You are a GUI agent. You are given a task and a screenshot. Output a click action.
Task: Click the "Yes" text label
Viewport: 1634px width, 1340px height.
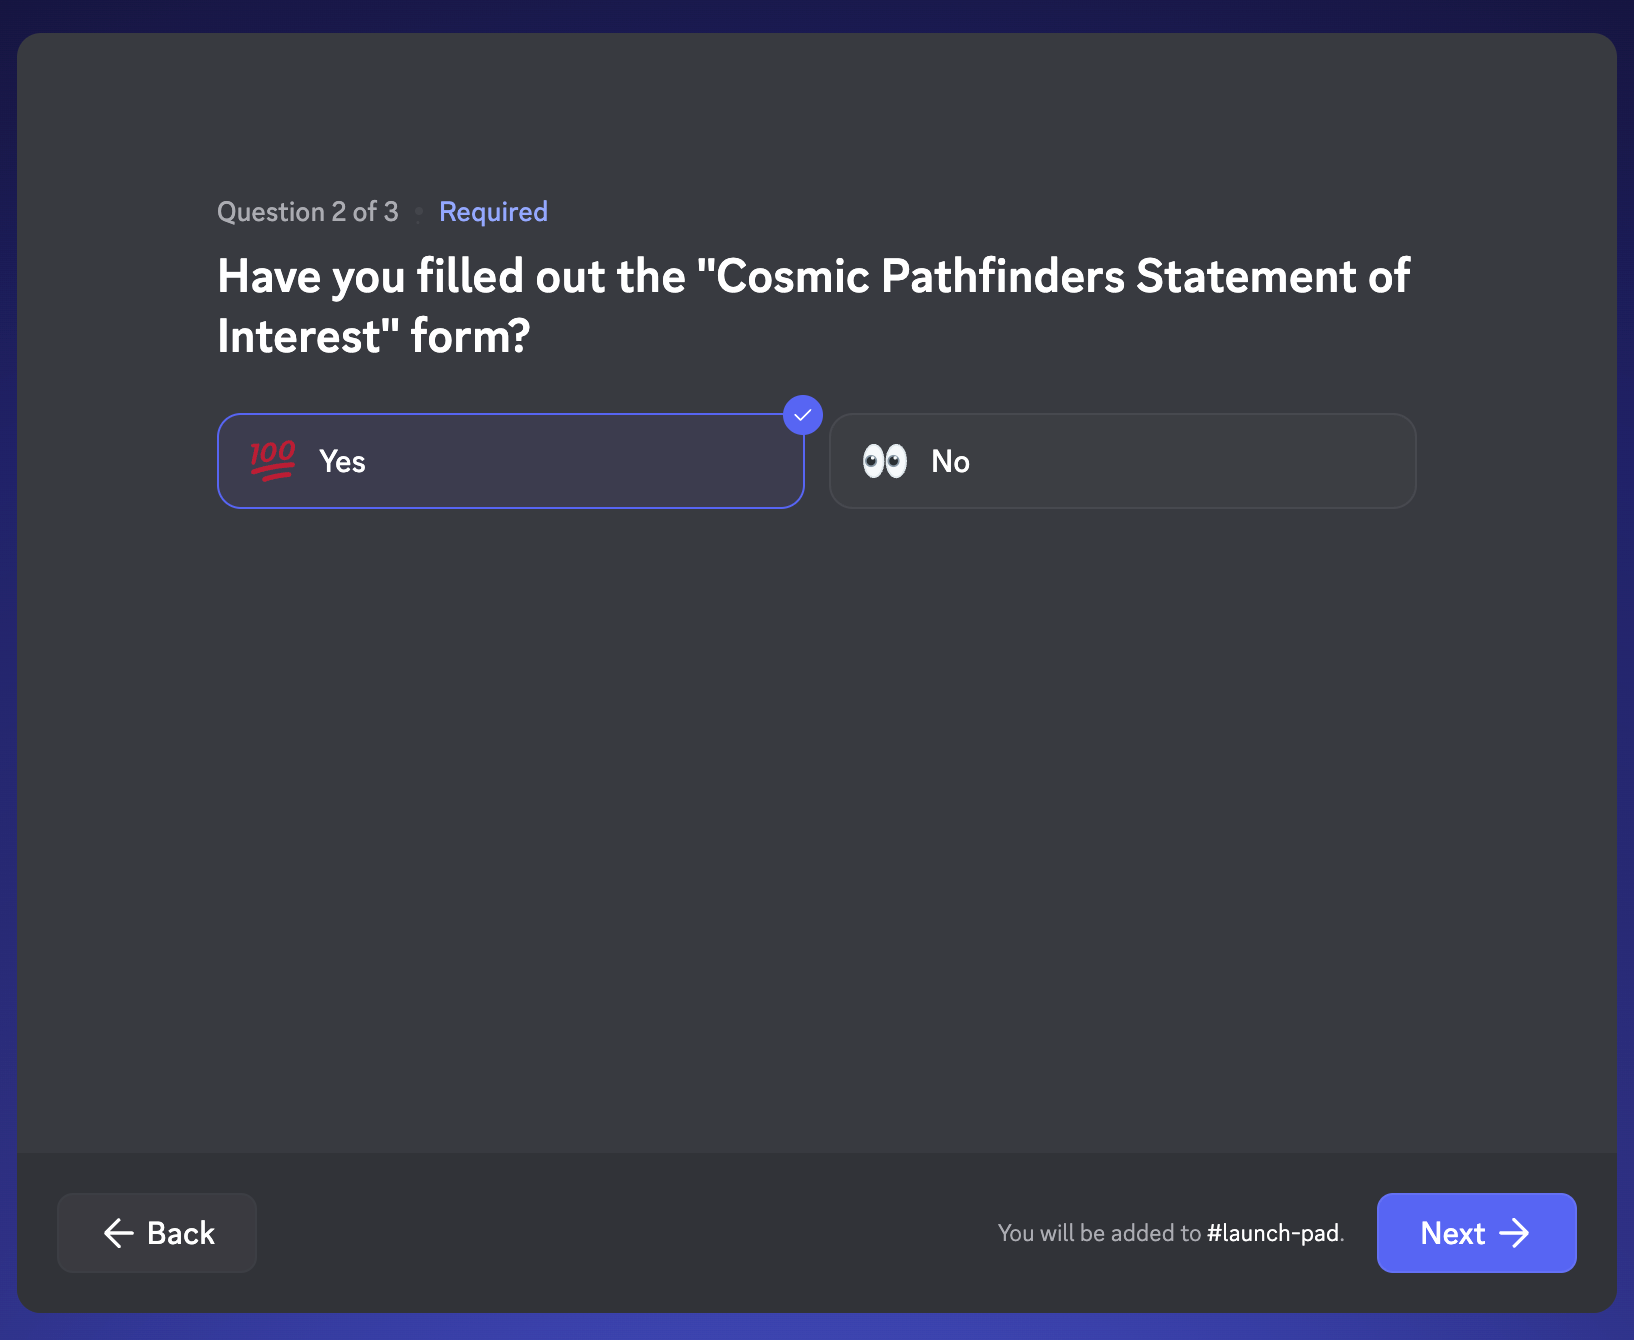[x=342, y=461]
